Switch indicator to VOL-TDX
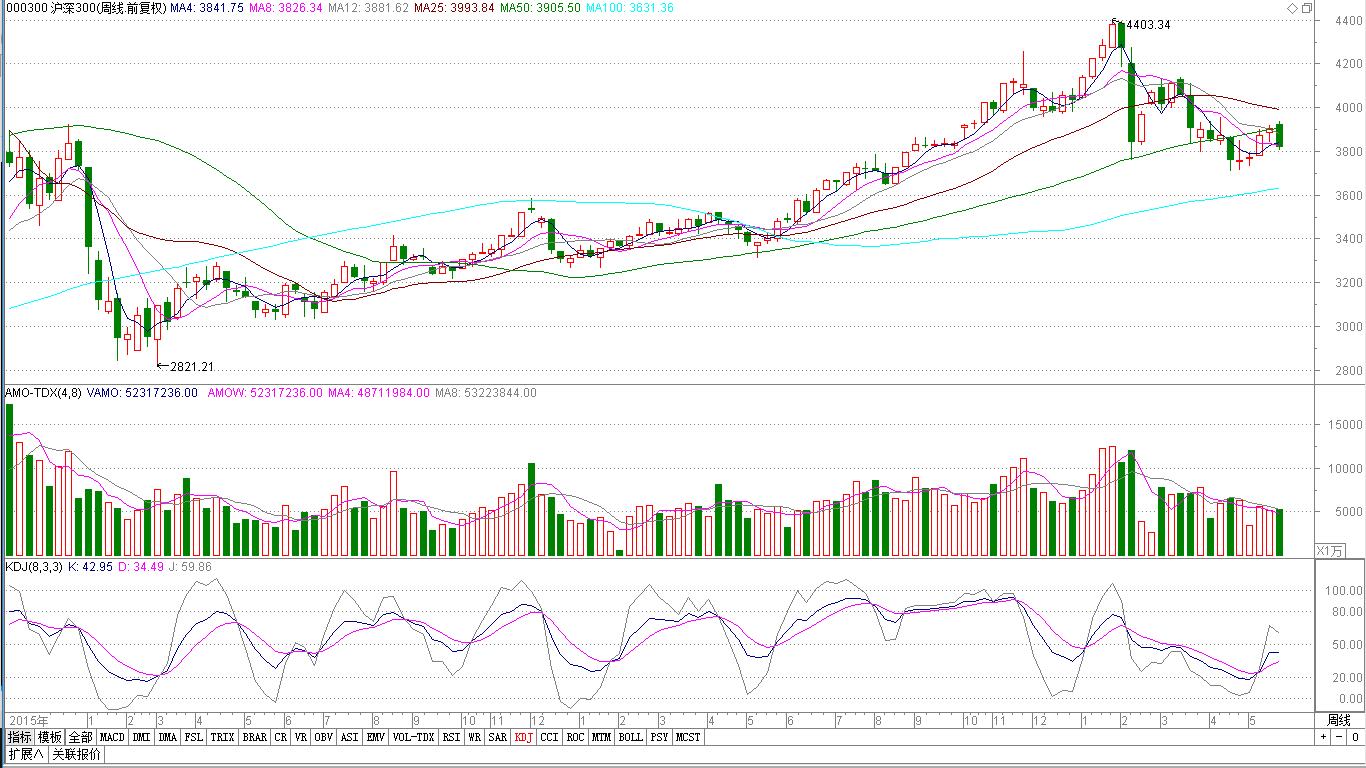The width and height of the screenshot is (1366, 768). click(x=413, y=737)
